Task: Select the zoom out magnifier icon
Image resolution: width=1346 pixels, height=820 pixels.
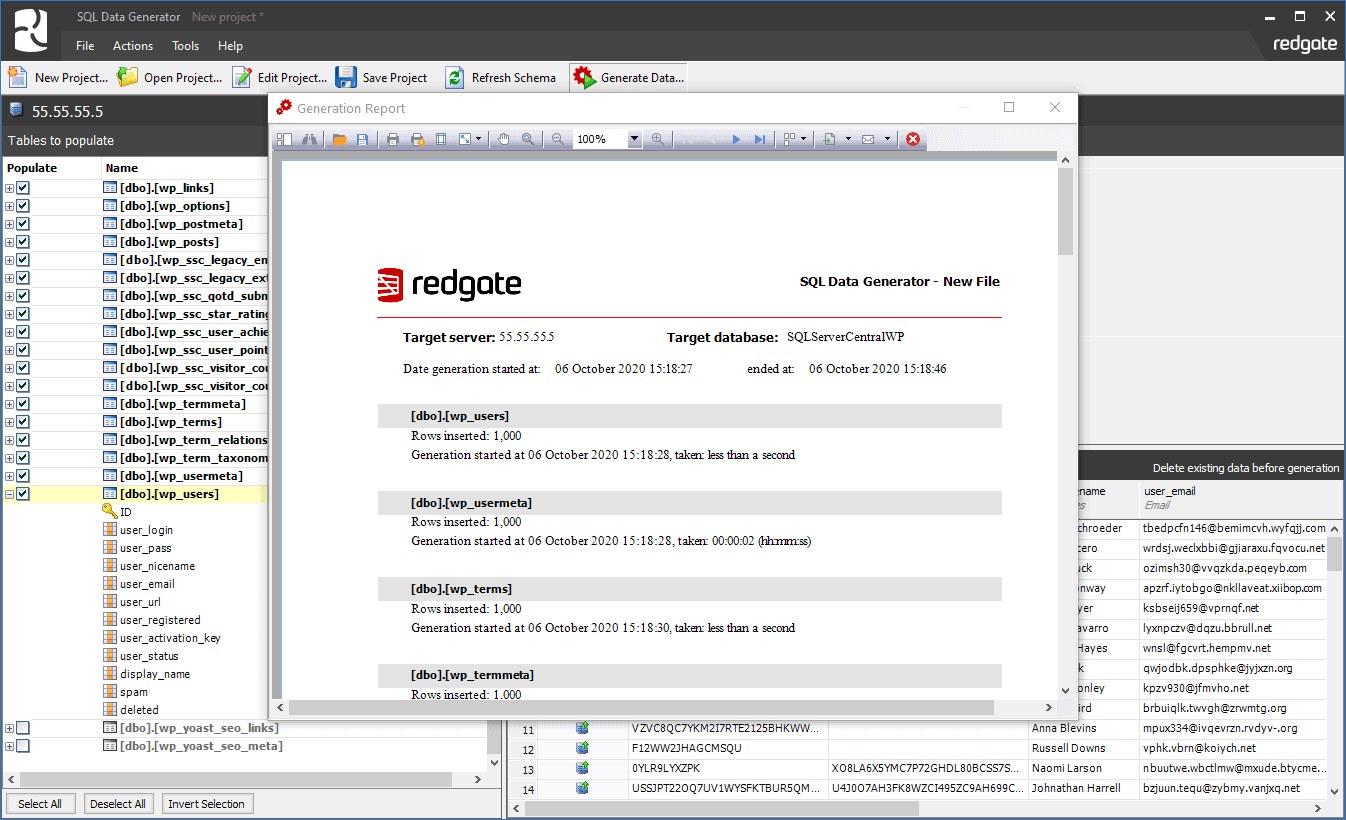Action: coord(557,139)
